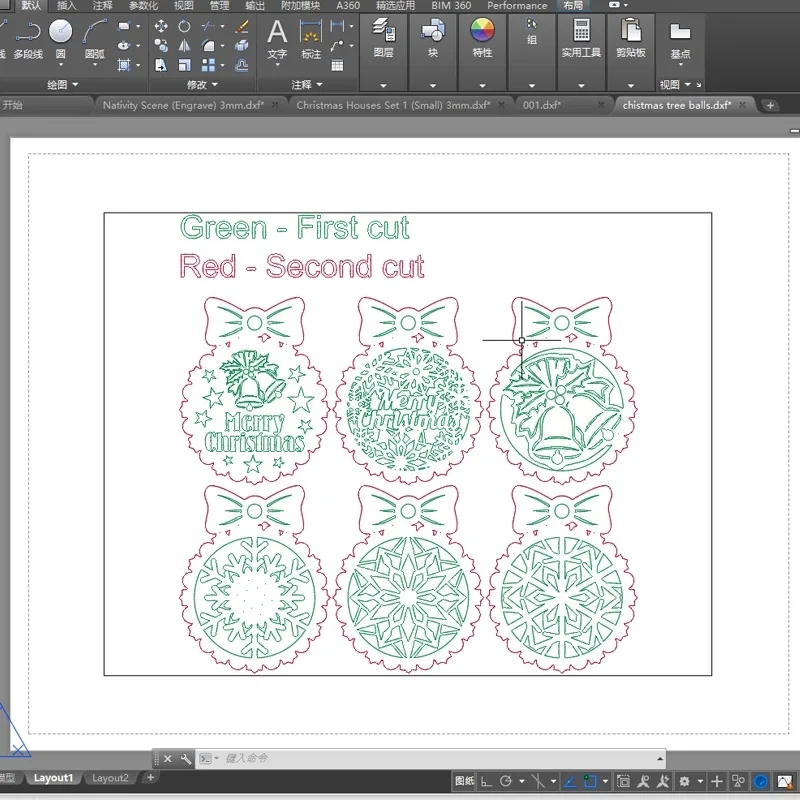Activate the Trim tool
The image size is (800, 800).
point(208,26)
